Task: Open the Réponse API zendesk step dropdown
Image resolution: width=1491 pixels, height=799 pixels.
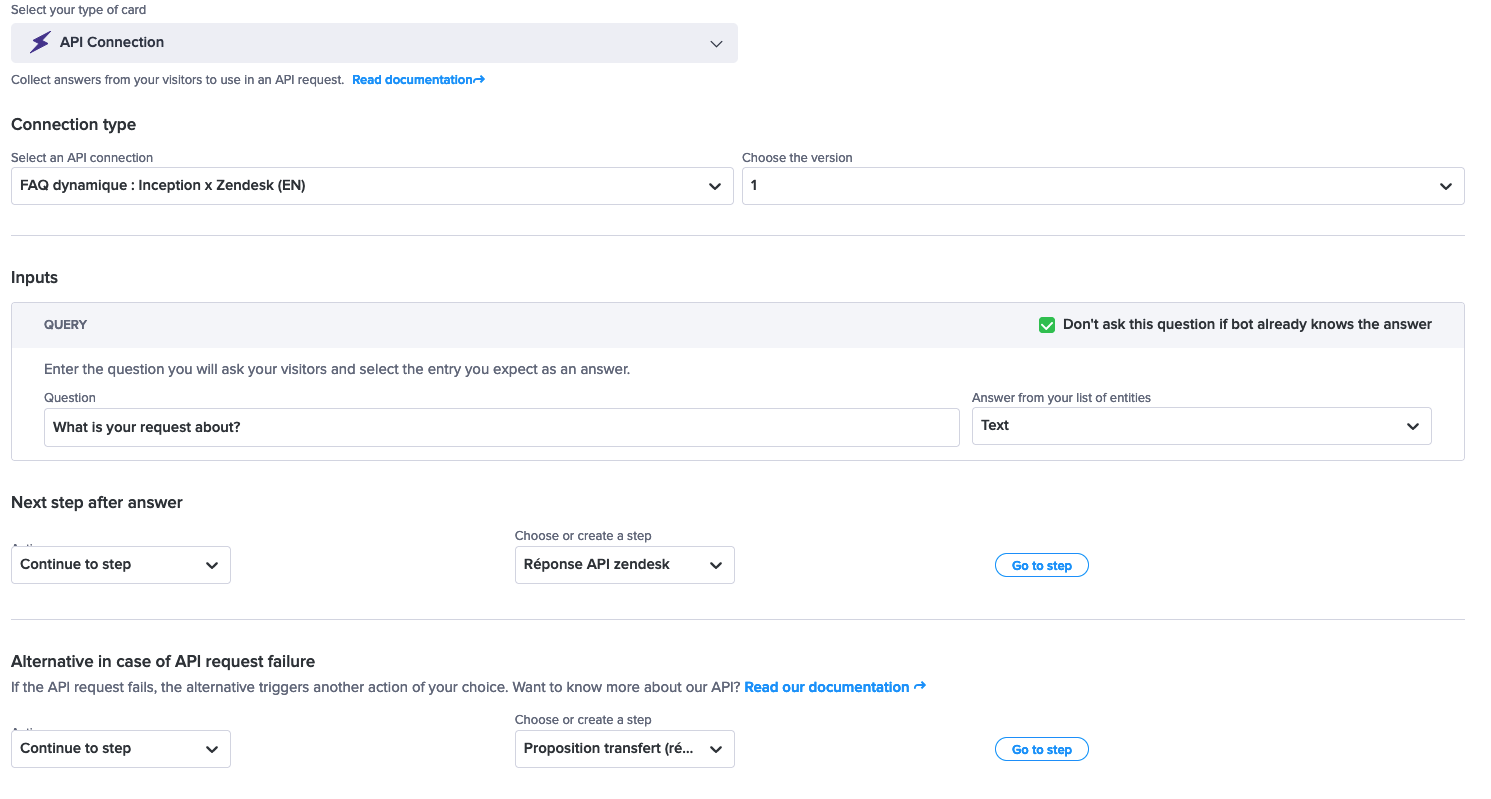Action: coord(625,565)
